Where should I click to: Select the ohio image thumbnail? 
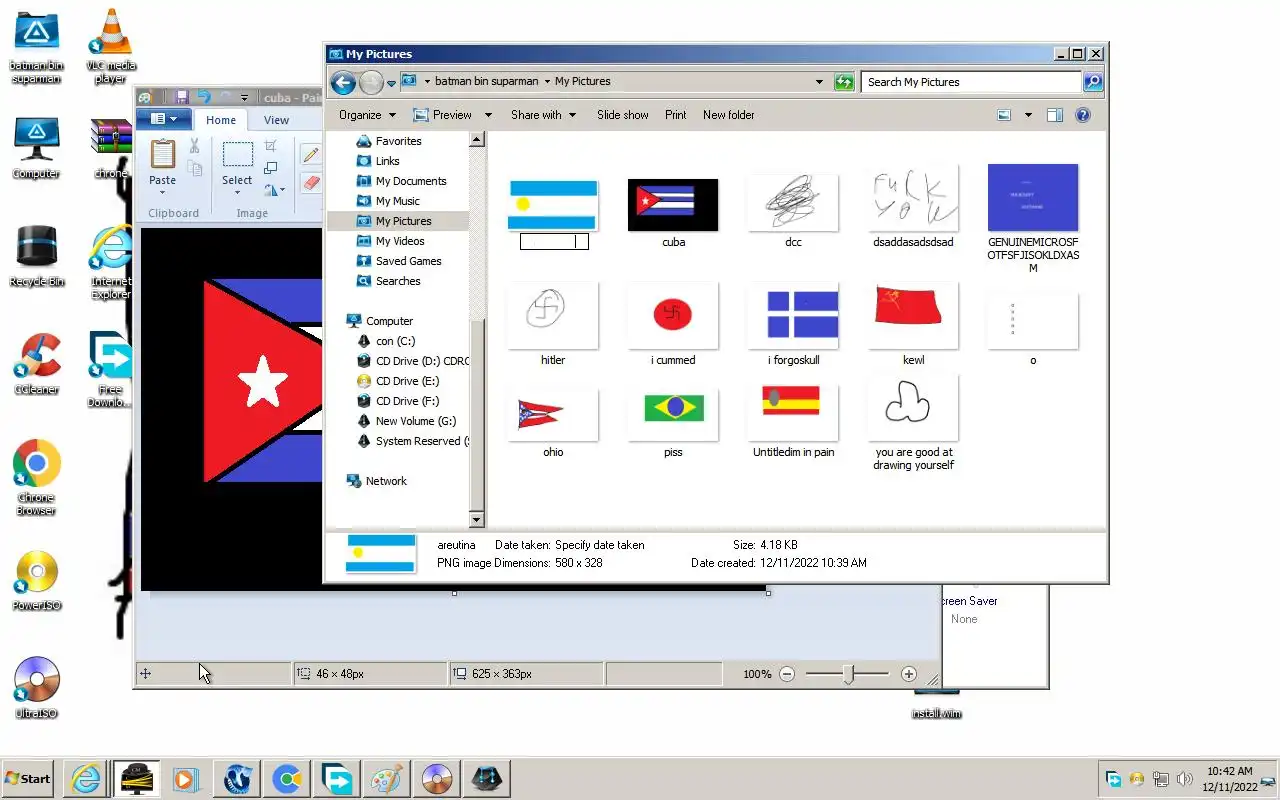(553, 415)
